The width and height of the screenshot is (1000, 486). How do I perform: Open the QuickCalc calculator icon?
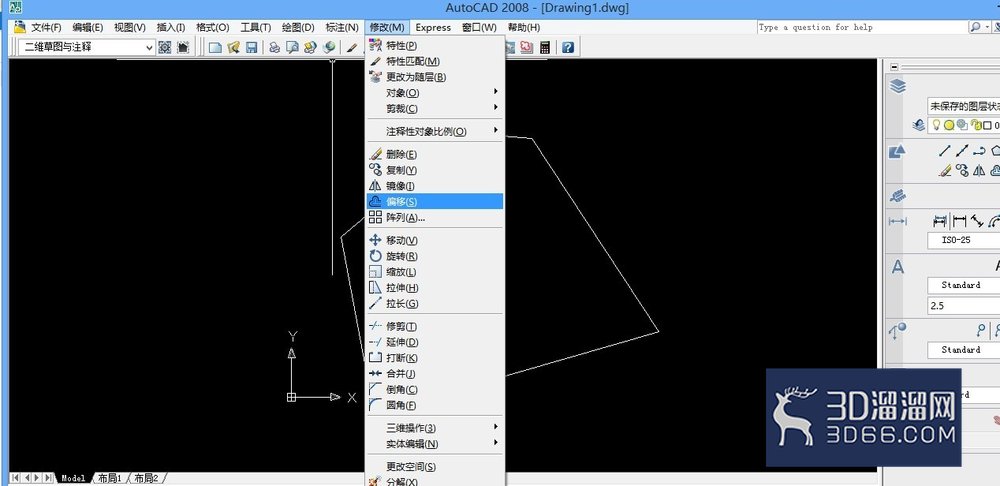click(545, 47)
